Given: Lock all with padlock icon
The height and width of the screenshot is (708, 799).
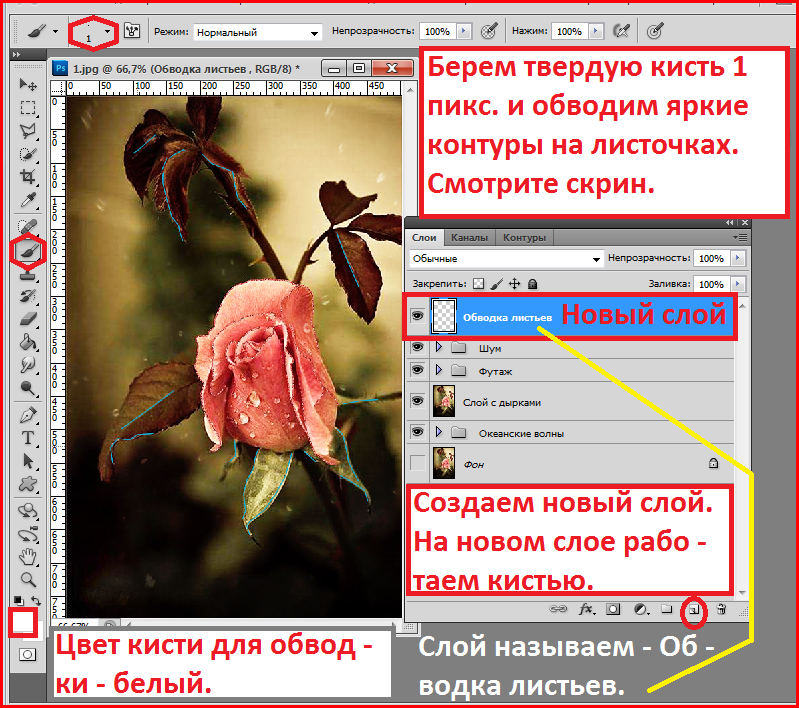Looking at the screenshot, I should pyautogui.click(x=532, y=284).
